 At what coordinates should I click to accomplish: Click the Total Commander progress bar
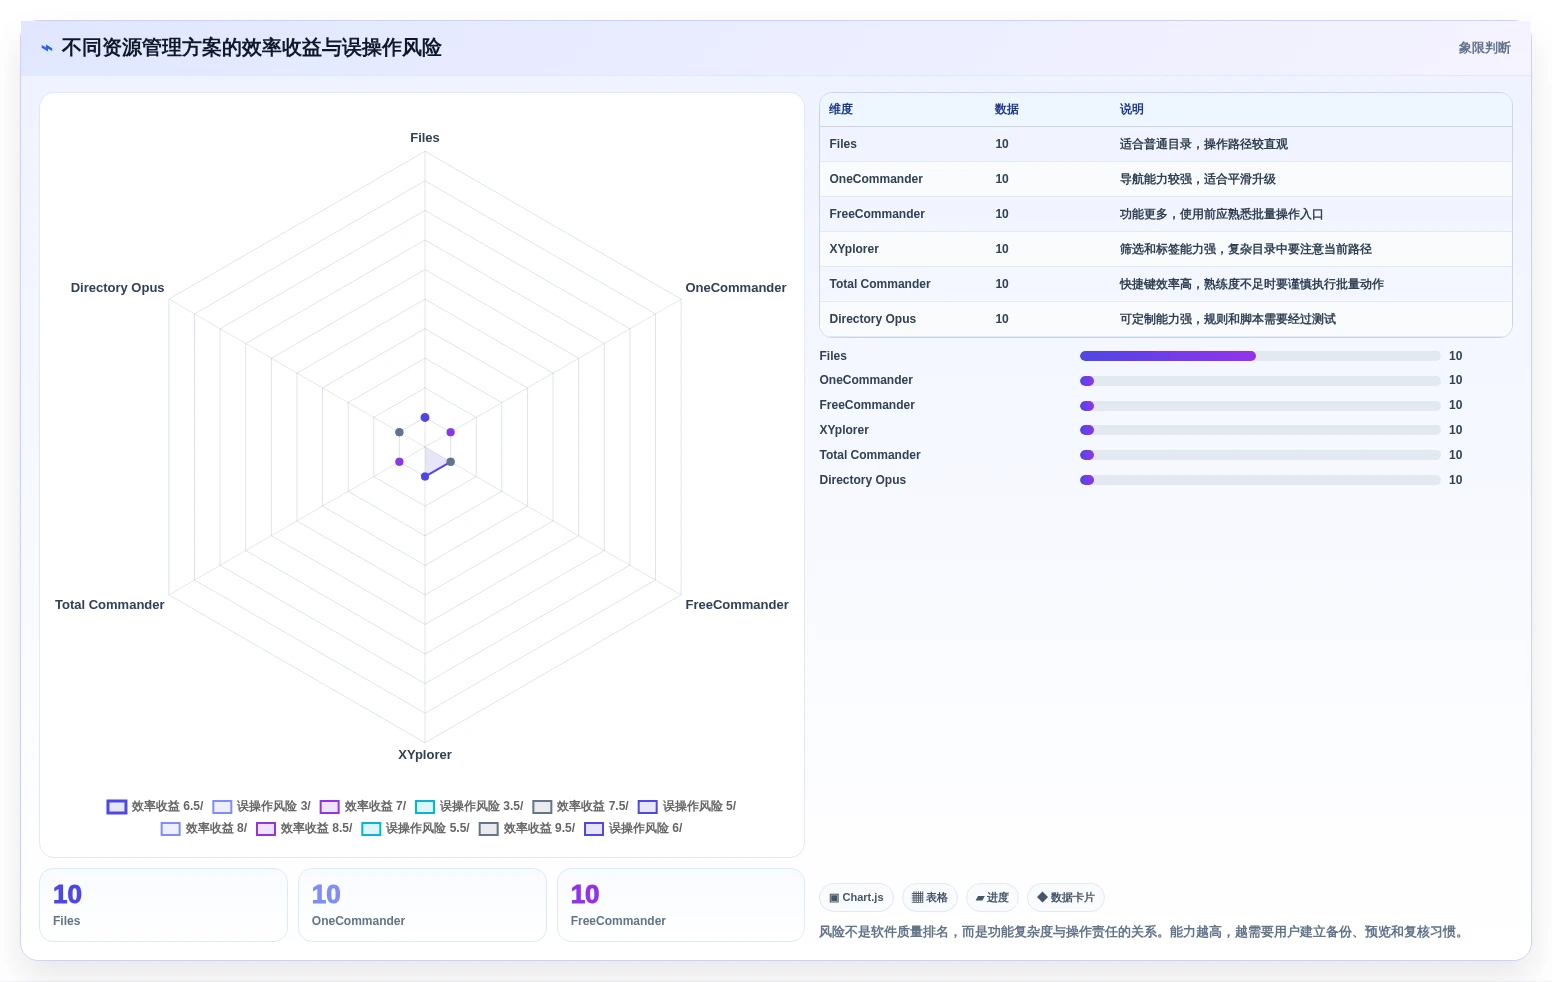(1260, 455)
